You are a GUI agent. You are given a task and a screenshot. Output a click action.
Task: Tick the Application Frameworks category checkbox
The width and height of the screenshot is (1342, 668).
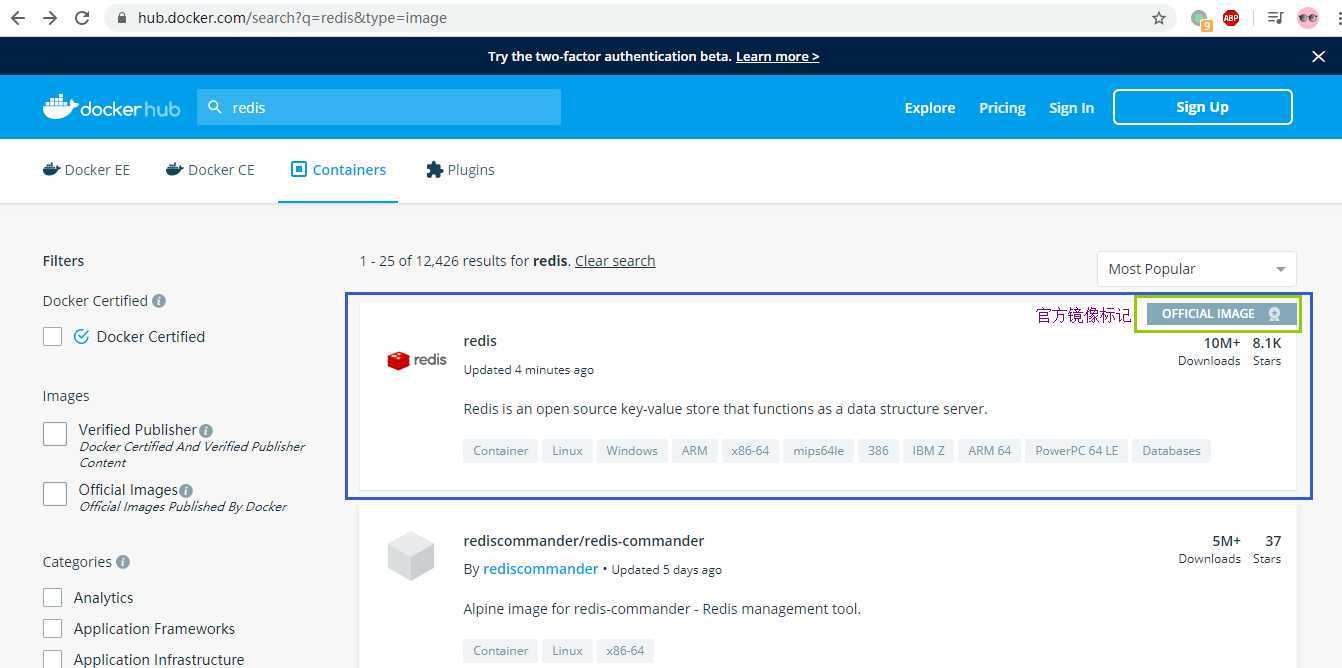click(x=53, y=629)
